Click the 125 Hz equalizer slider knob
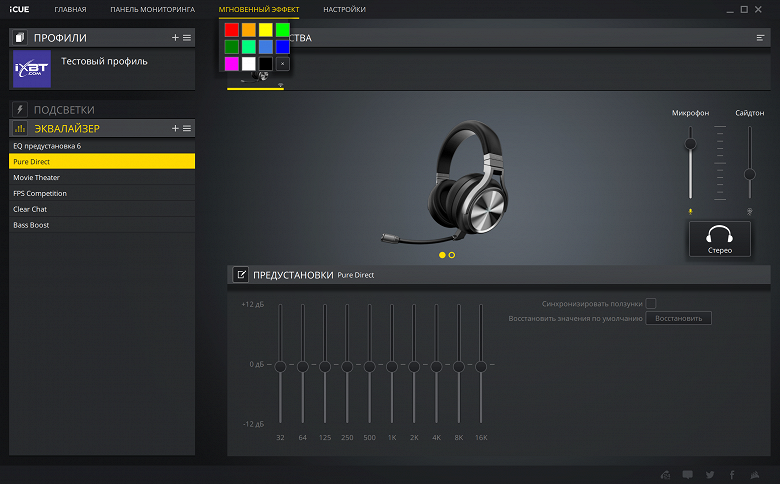Screen dimensions: 780x484 tap(325, 367)
